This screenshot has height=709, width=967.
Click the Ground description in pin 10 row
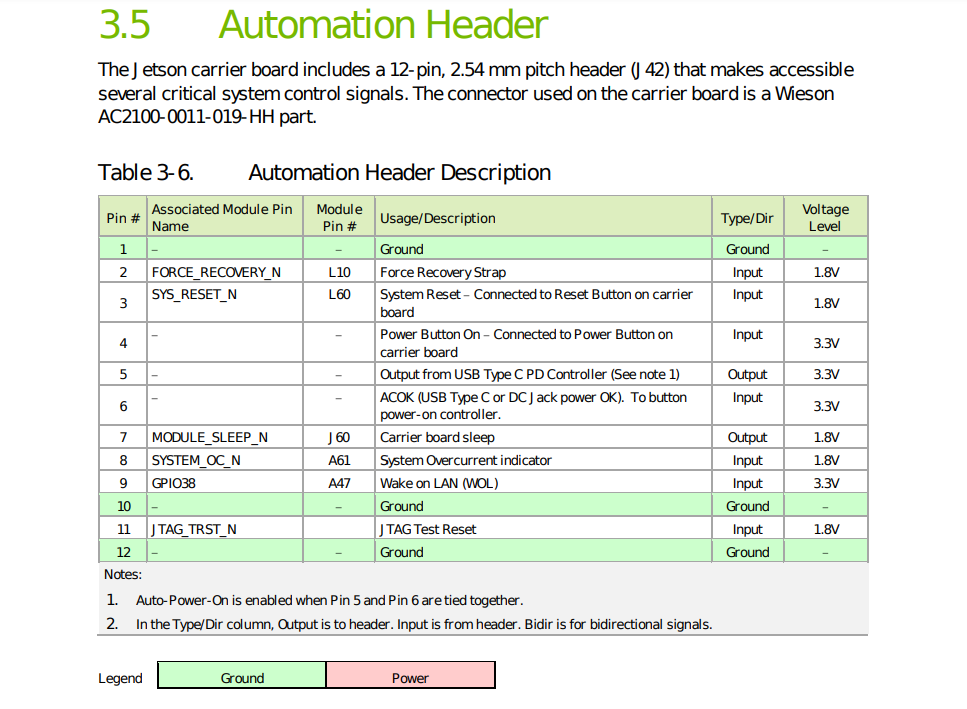401,506
